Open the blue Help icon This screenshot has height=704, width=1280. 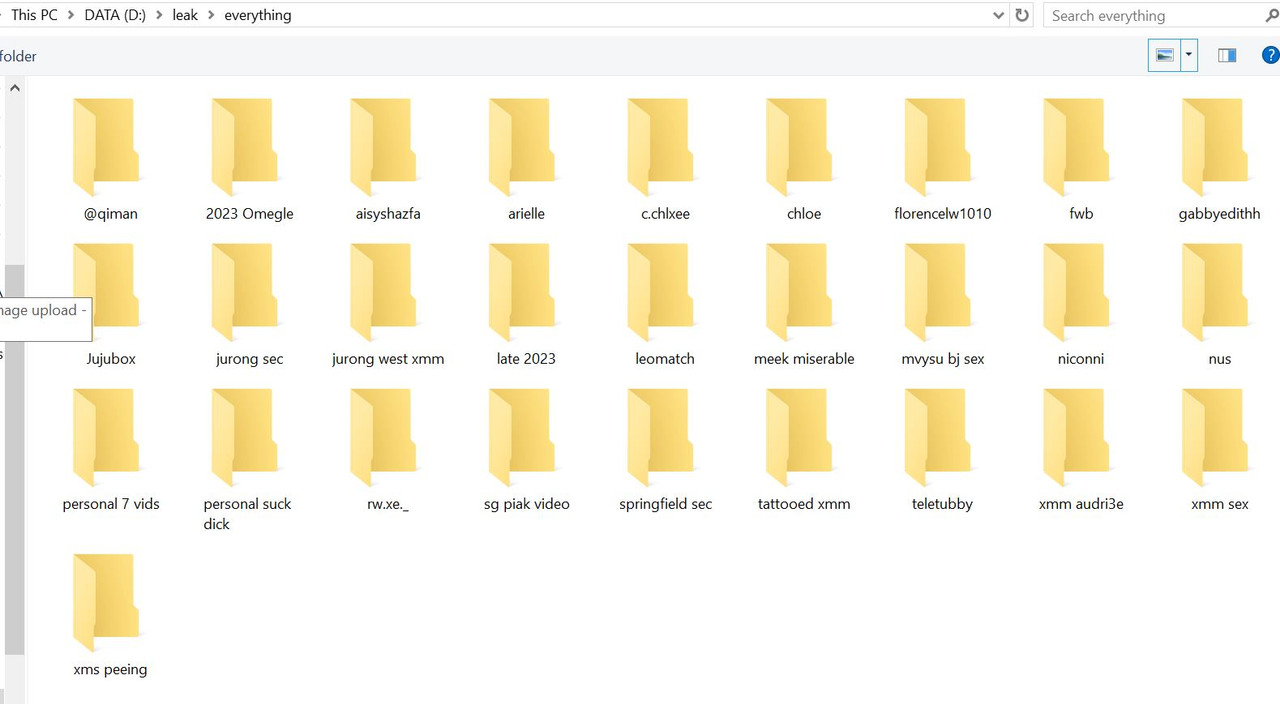(x=1270, y=56)
